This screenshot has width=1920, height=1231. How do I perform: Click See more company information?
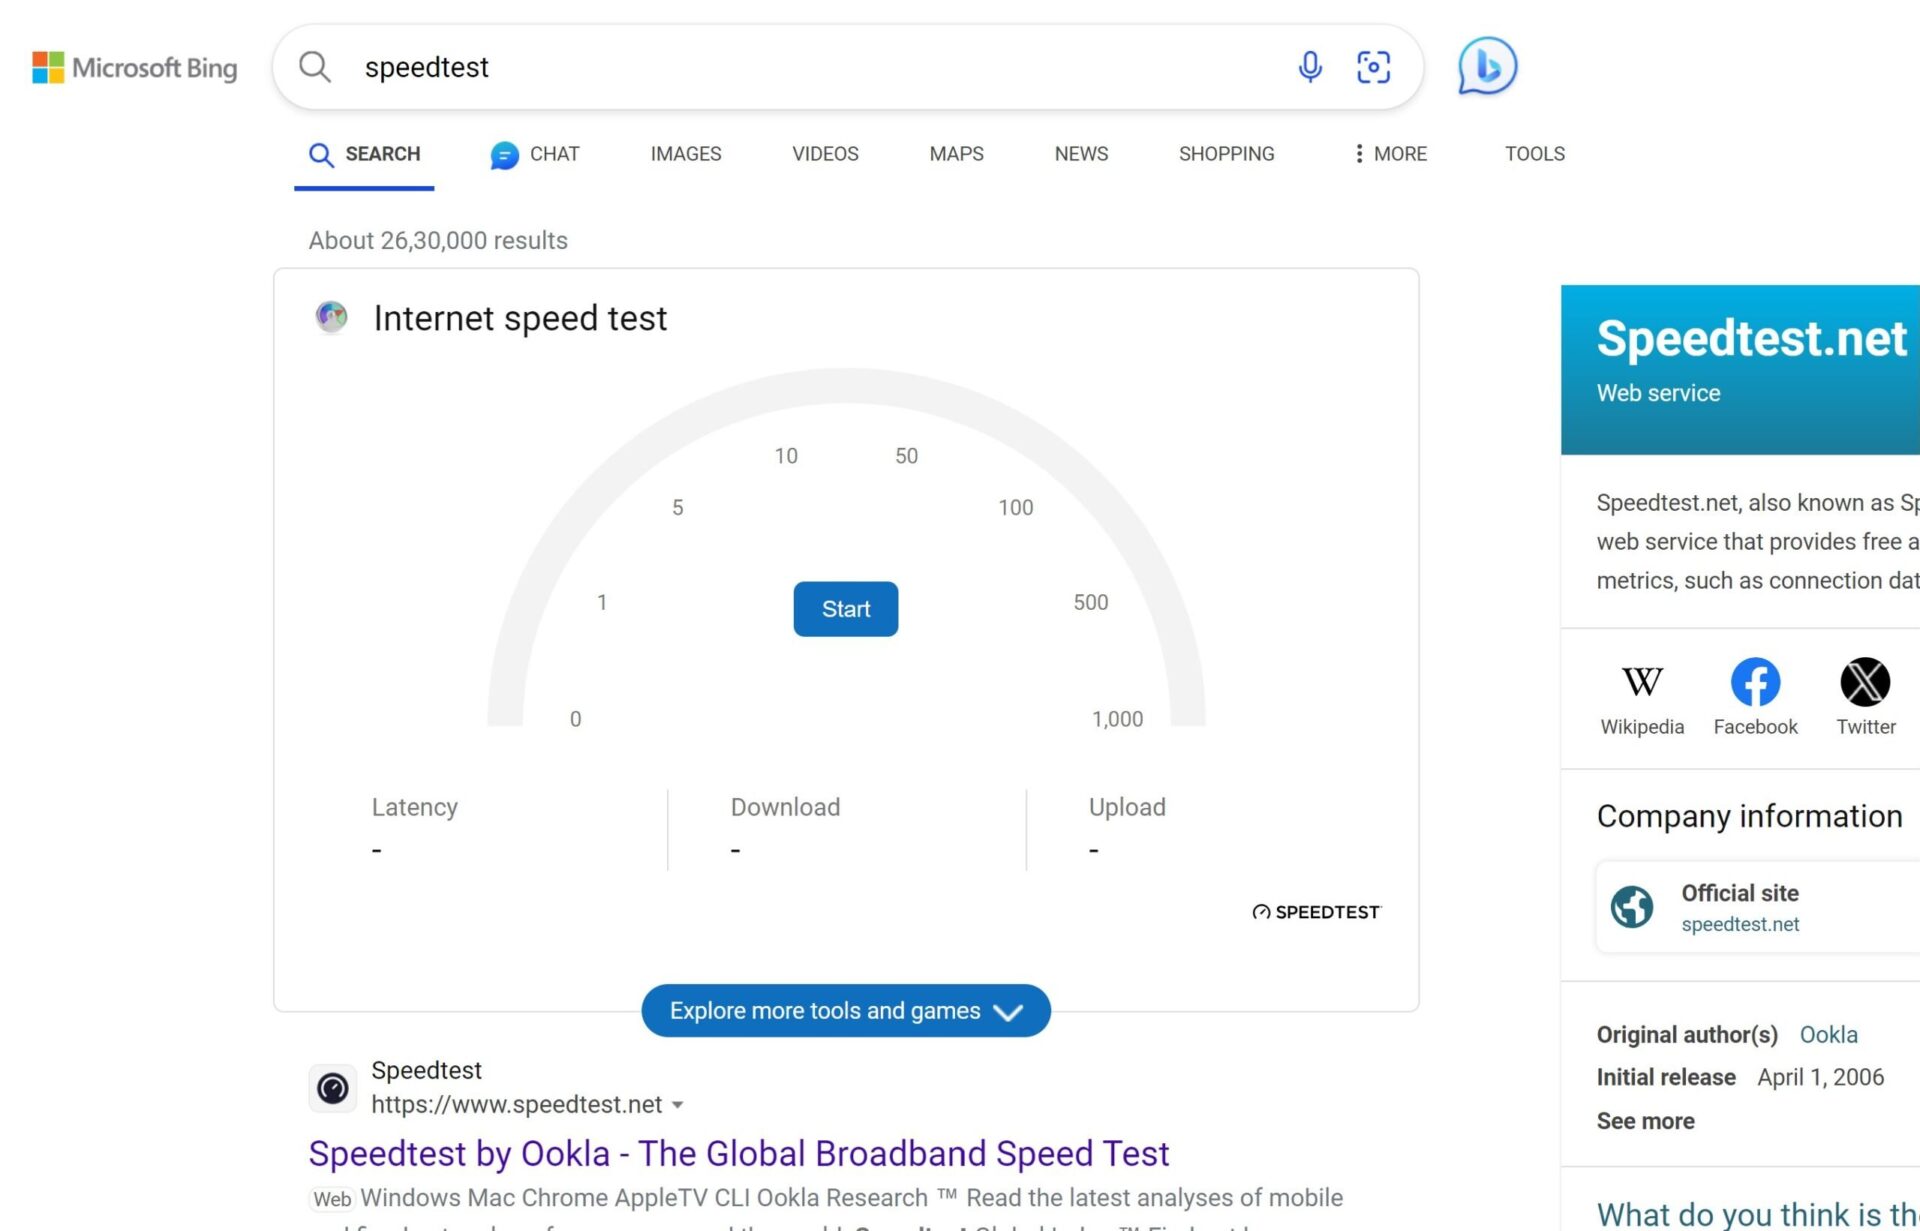point(1645,1120)
